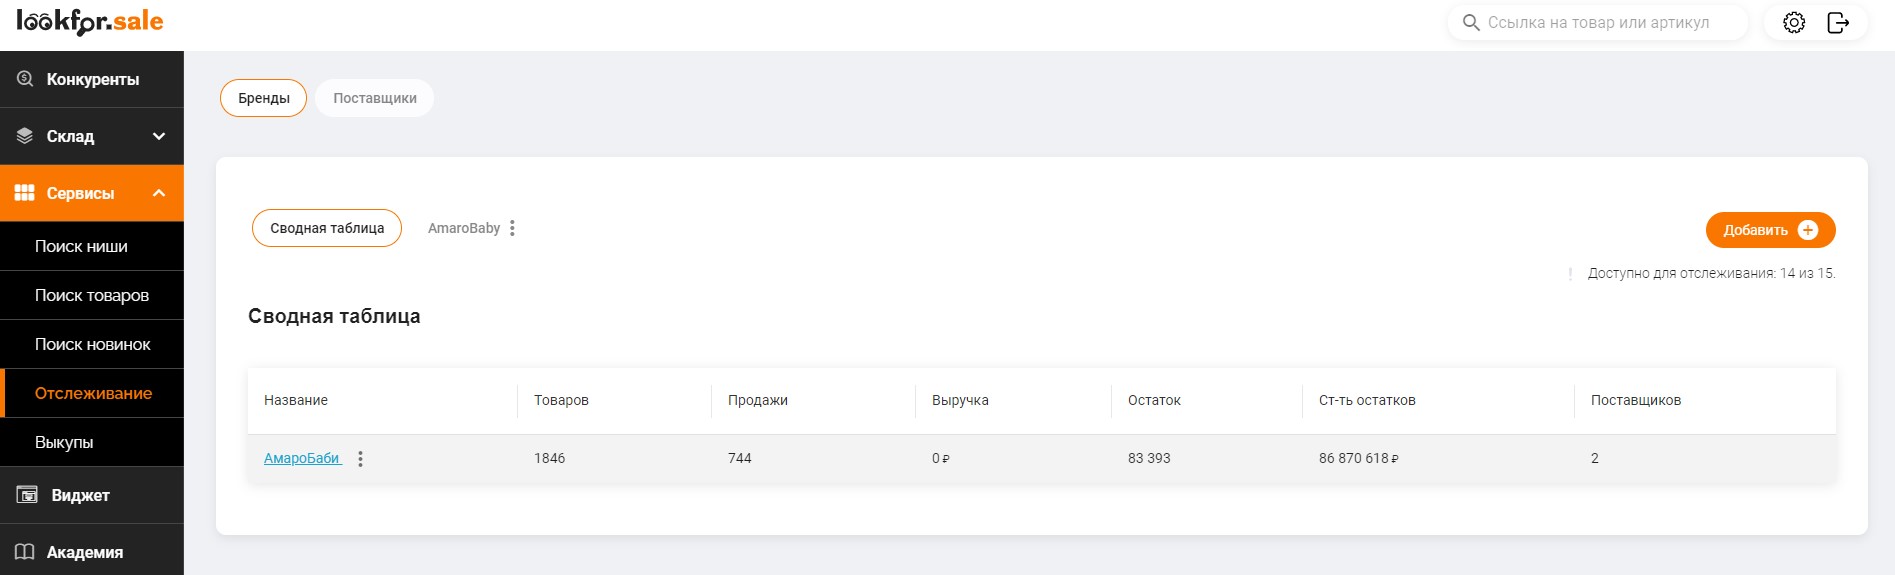Click the plus icon on Добавить button

(x=1808, y=230)
